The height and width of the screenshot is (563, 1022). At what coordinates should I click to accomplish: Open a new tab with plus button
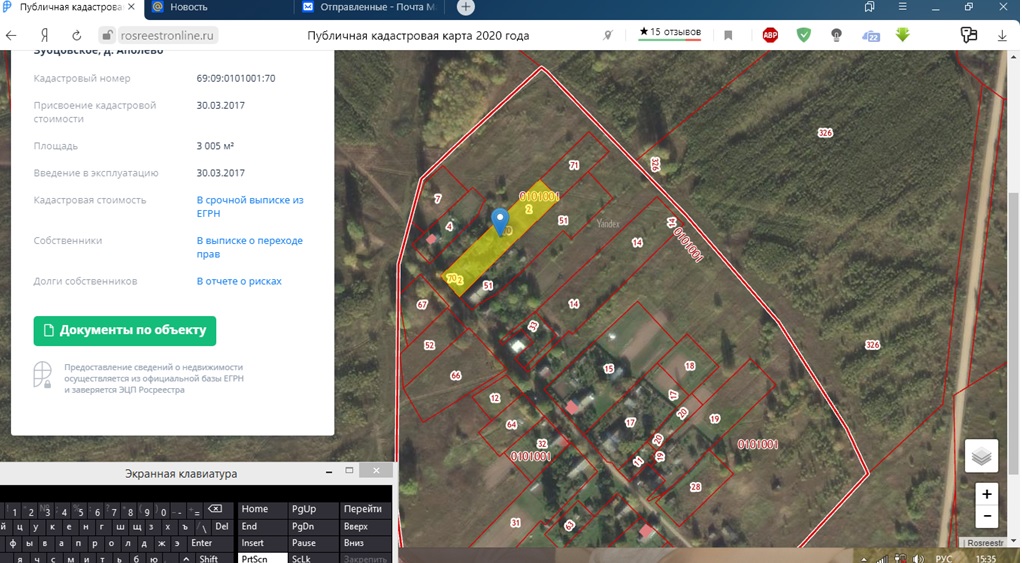point(465,7)
